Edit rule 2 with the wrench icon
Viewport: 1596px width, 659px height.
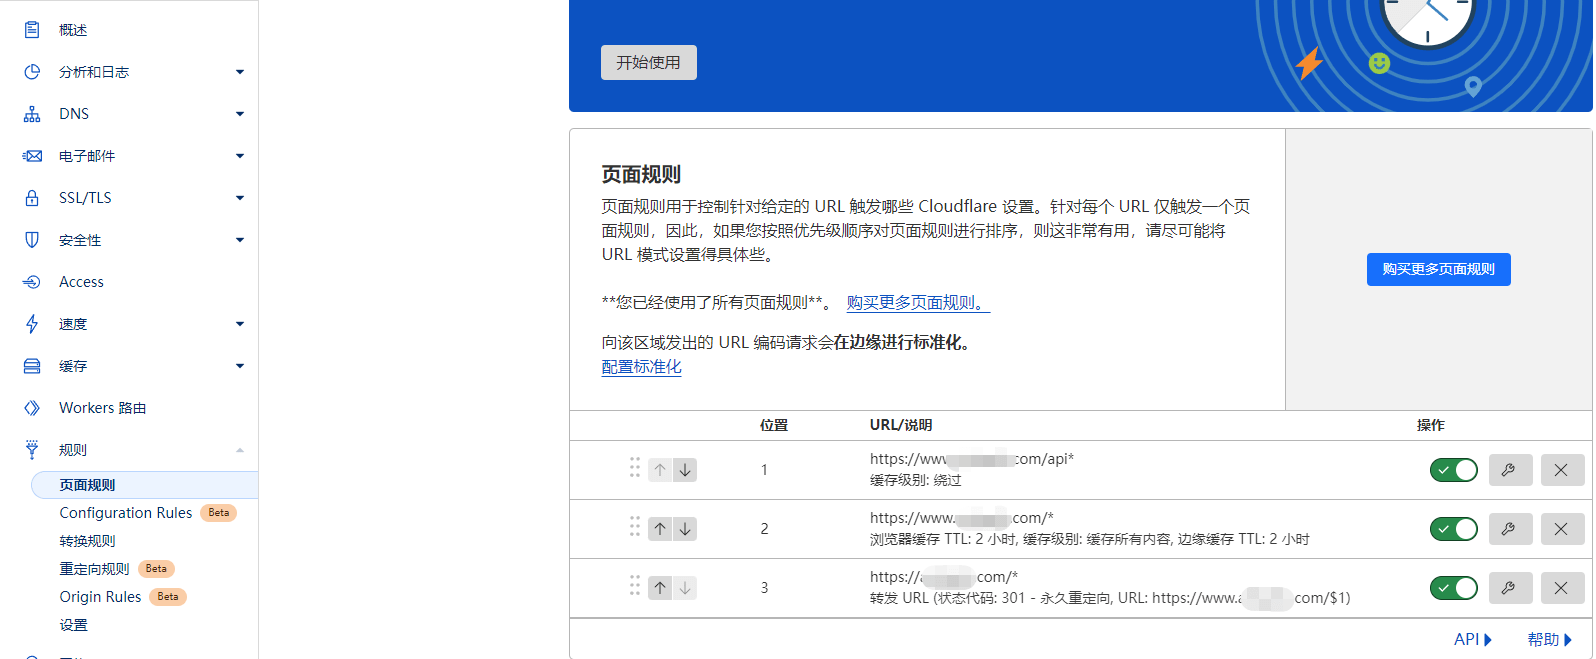(1510, 529)
